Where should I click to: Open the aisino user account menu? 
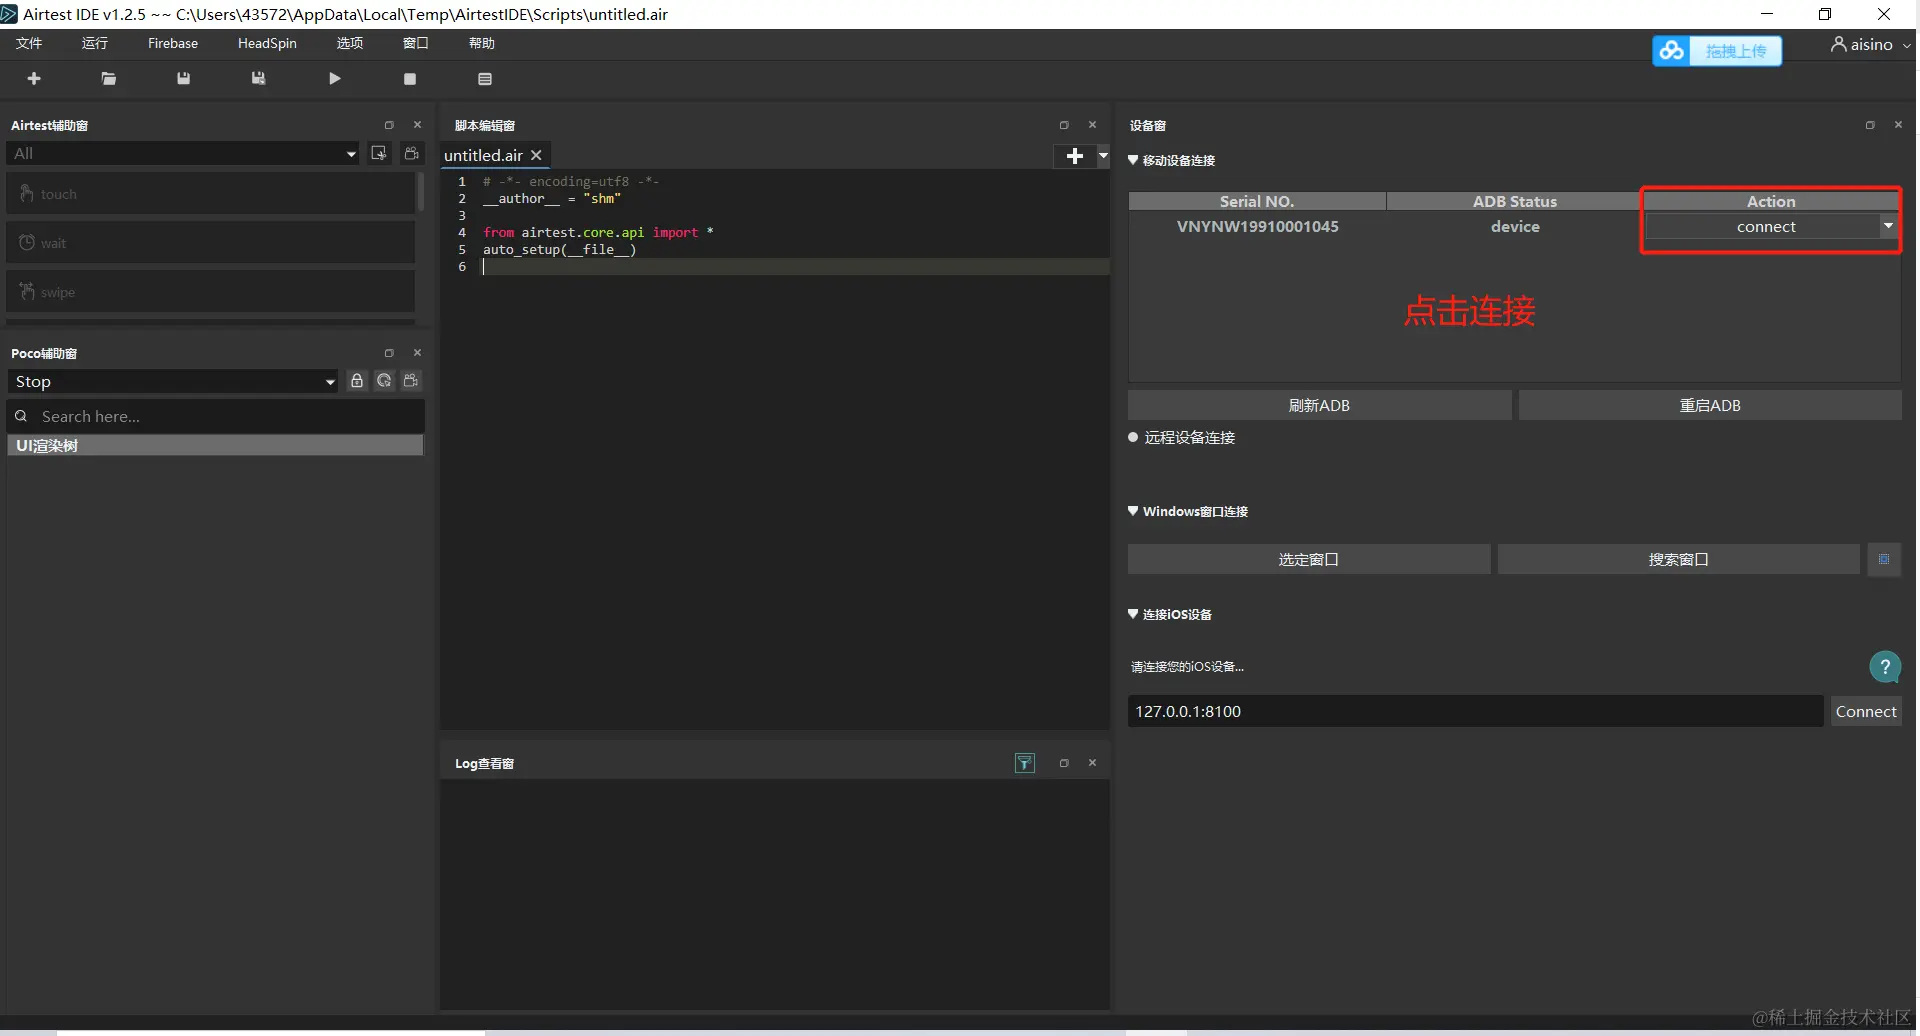click(x=1870, y=44)
